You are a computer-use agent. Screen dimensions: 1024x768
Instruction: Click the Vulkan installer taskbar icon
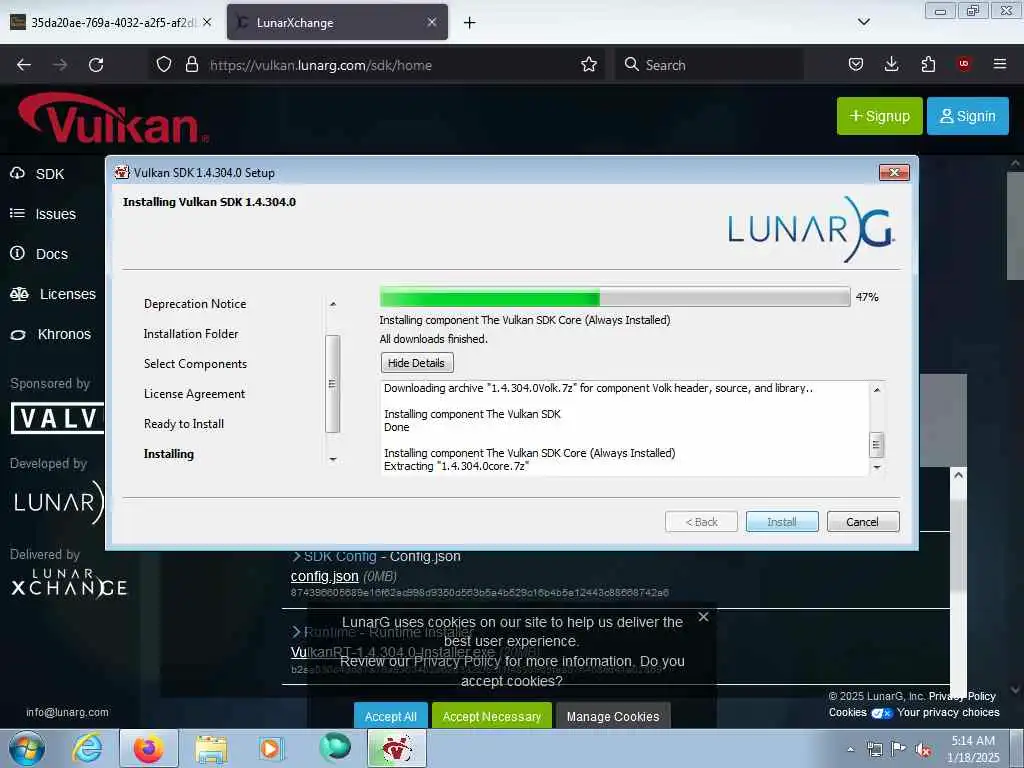click(397, 749)
